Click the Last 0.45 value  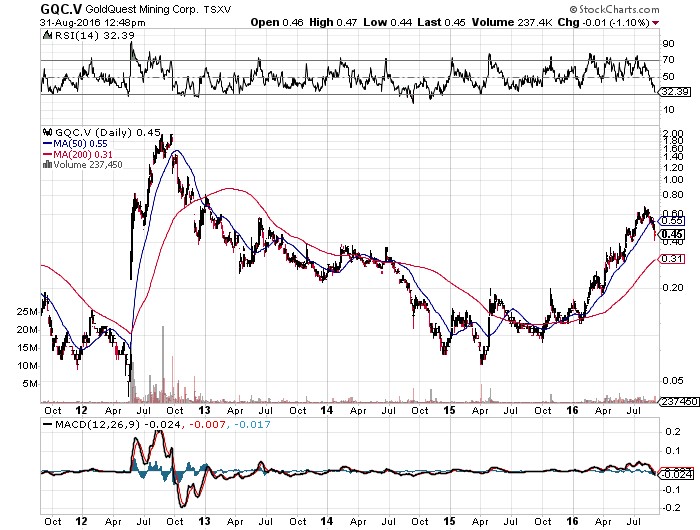point(442,22)
